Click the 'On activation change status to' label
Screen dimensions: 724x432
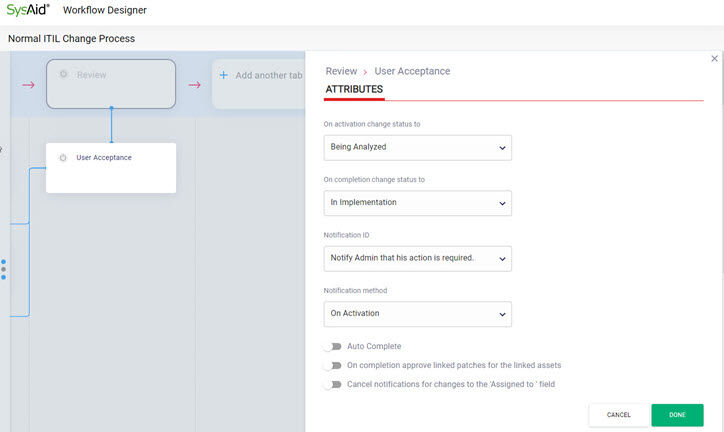pos(372,124)
